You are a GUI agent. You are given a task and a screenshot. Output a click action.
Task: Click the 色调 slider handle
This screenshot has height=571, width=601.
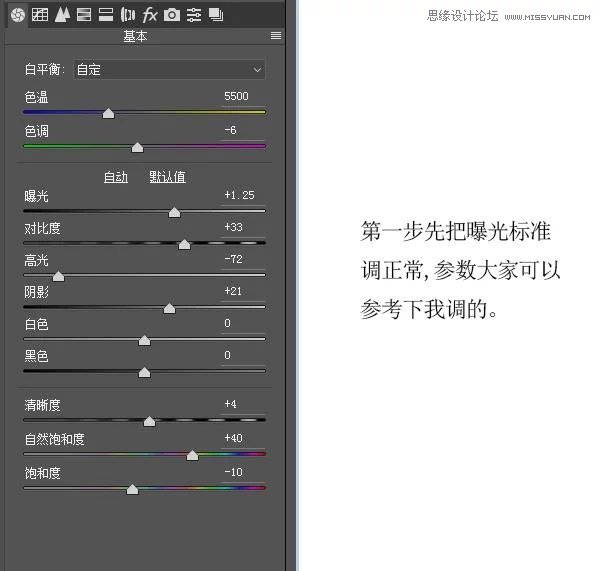point(137,147)
